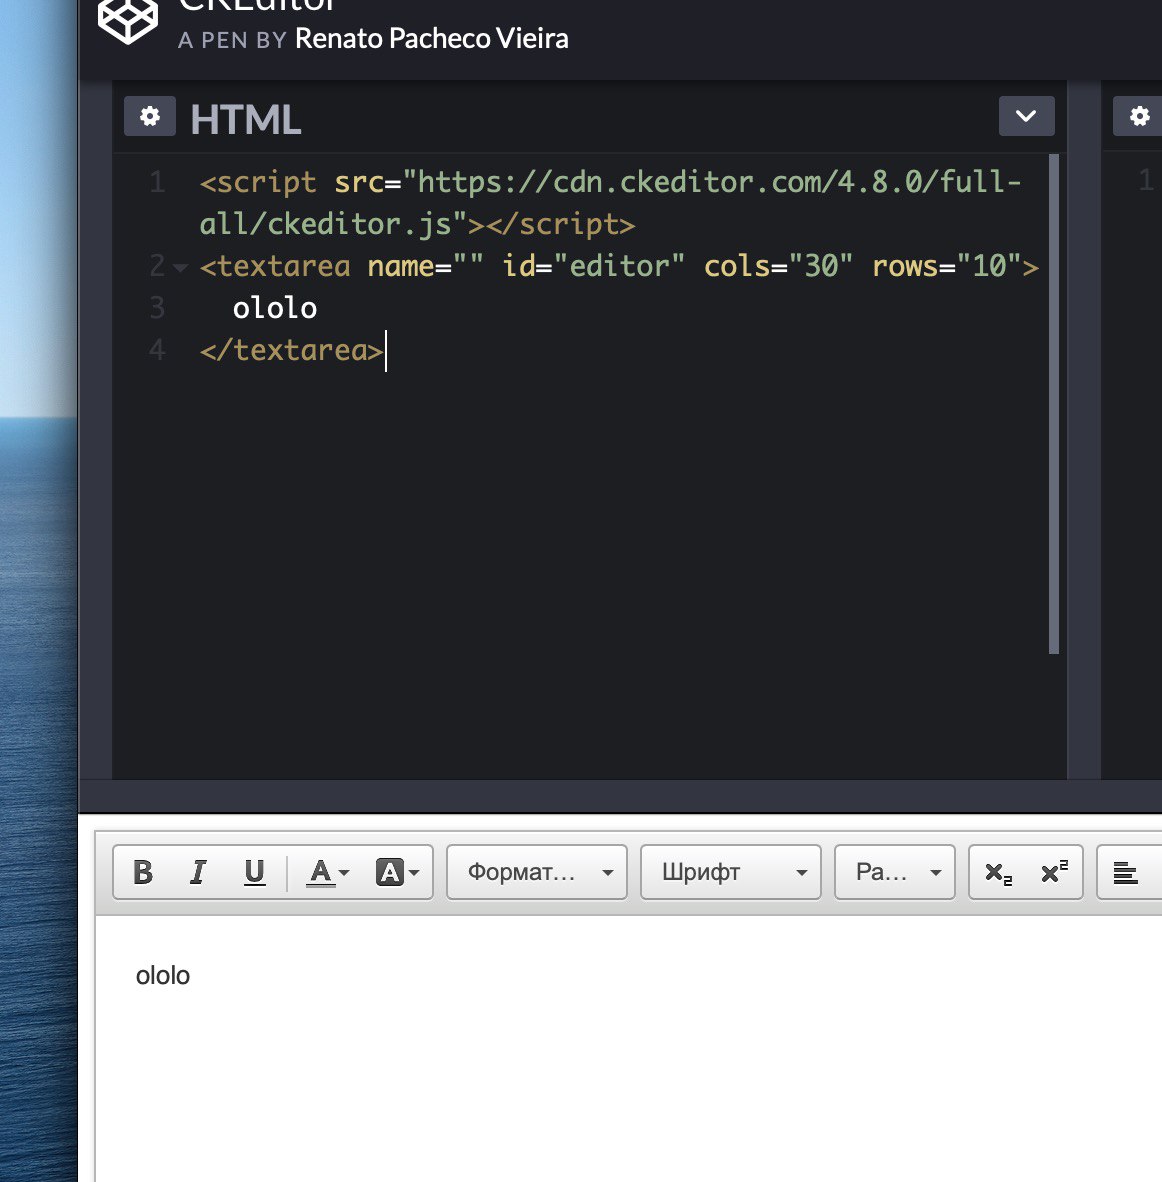The width and height of the screenshot is (1162, 1182).
Task: Open the Шрифт font dropdown
Action: click(x=731, y=872)
